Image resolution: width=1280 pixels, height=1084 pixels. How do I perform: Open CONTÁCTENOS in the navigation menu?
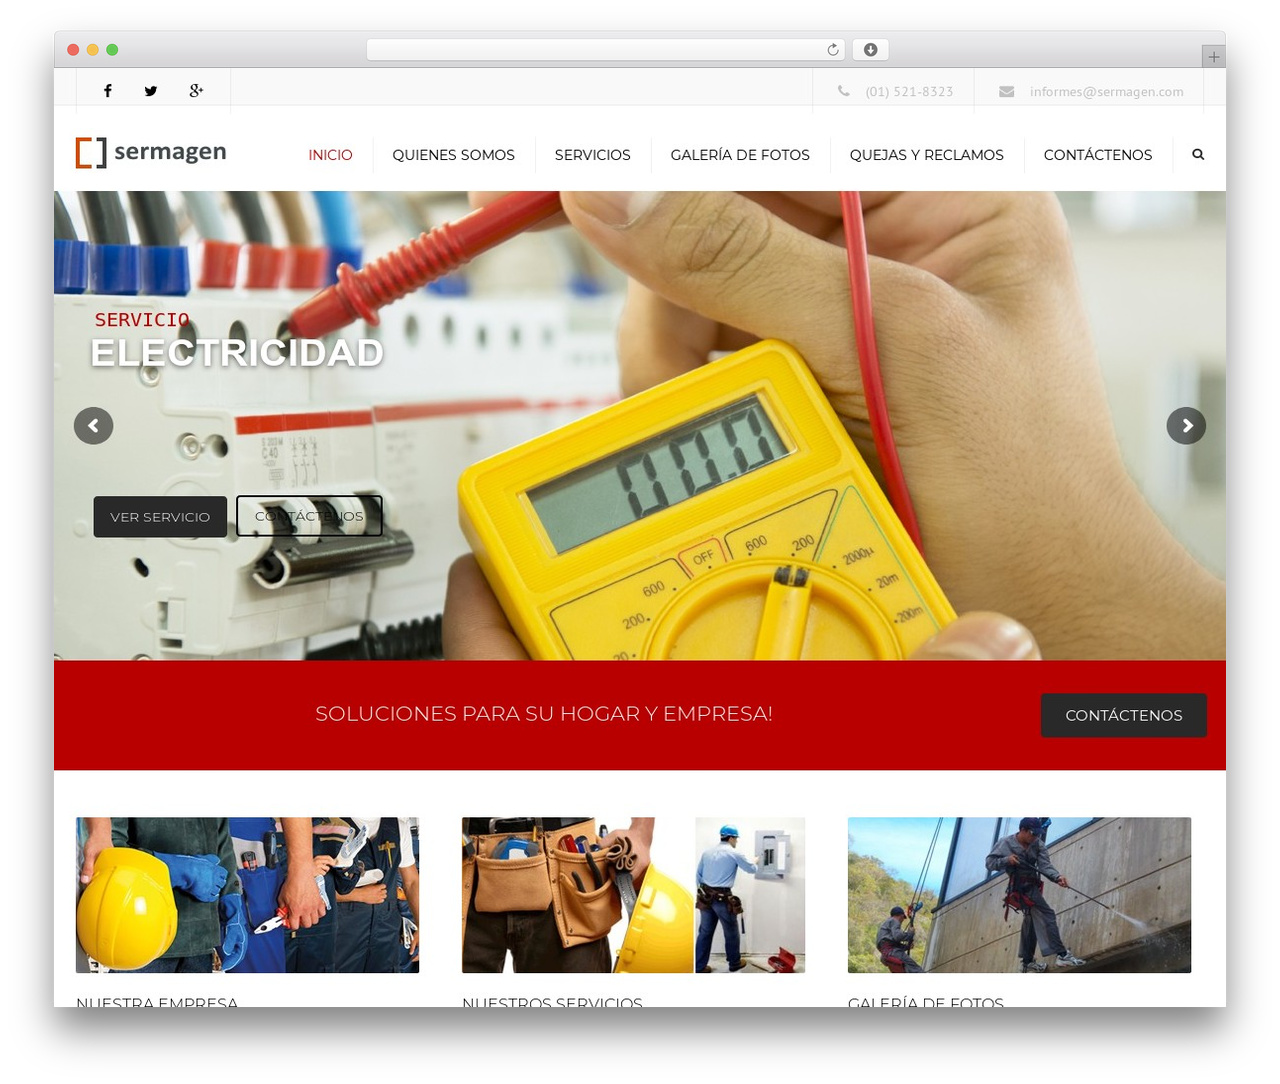(1097, 155)
